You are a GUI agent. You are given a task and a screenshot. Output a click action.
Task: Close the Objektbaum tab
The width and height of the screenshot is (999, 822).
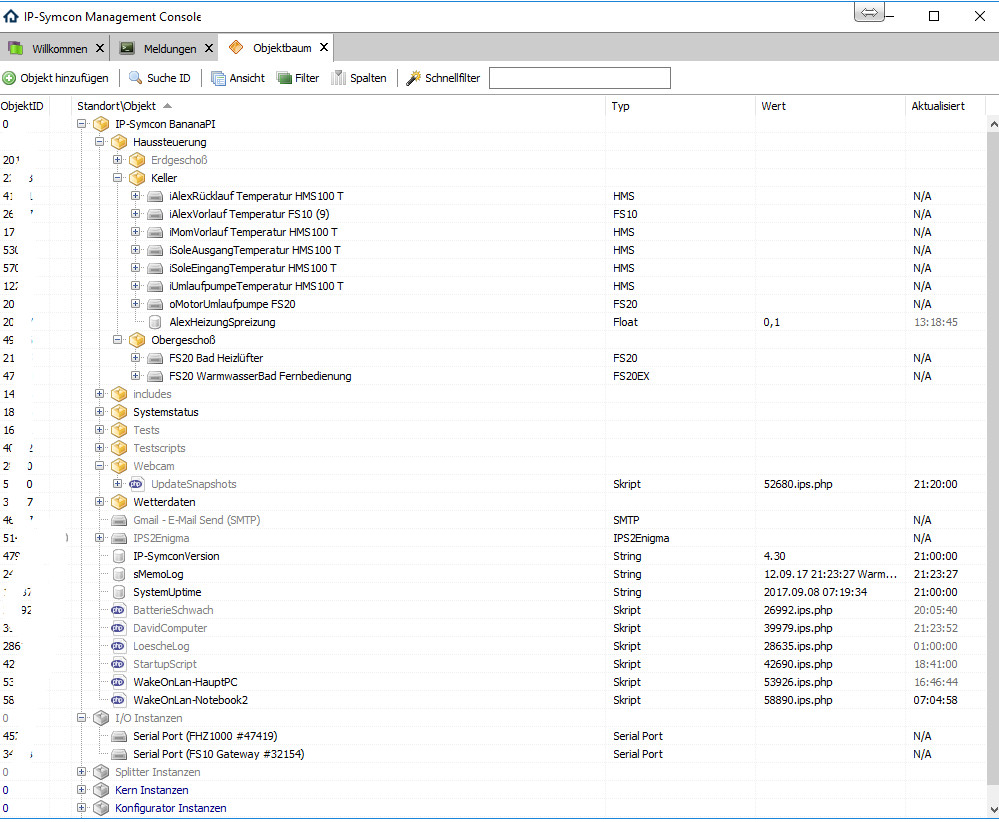pyautogui.click(x=324, y=48)
